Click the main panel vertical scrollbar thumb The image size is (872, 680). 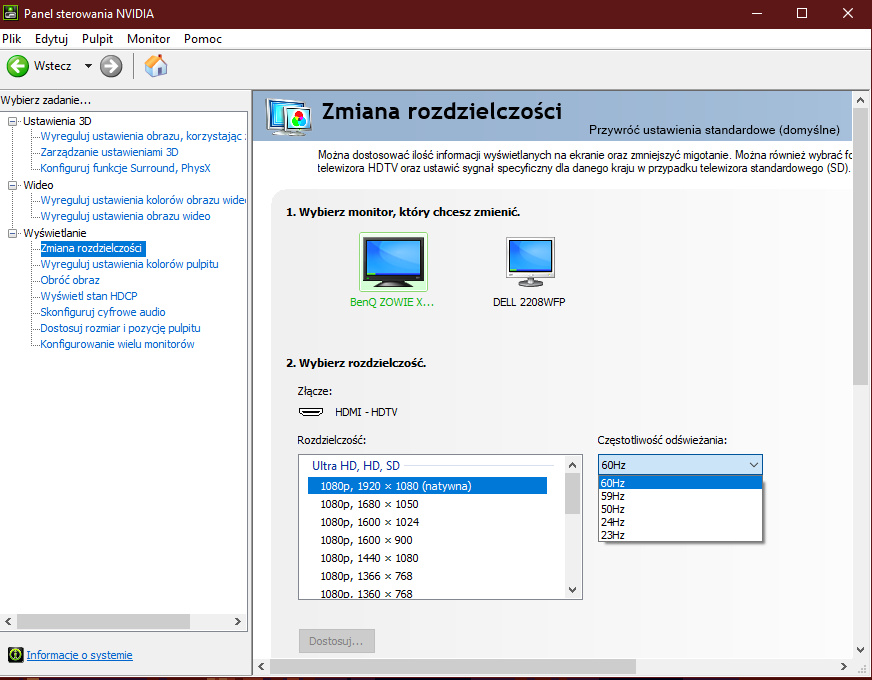pos(860,246)
